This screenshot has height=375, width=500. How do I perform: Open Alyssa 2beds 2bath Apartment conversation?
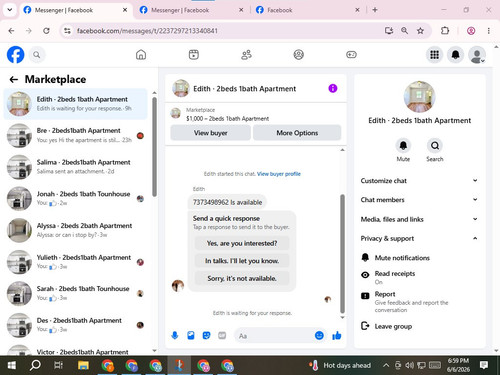pyautogui.click(x=75, y=230)
